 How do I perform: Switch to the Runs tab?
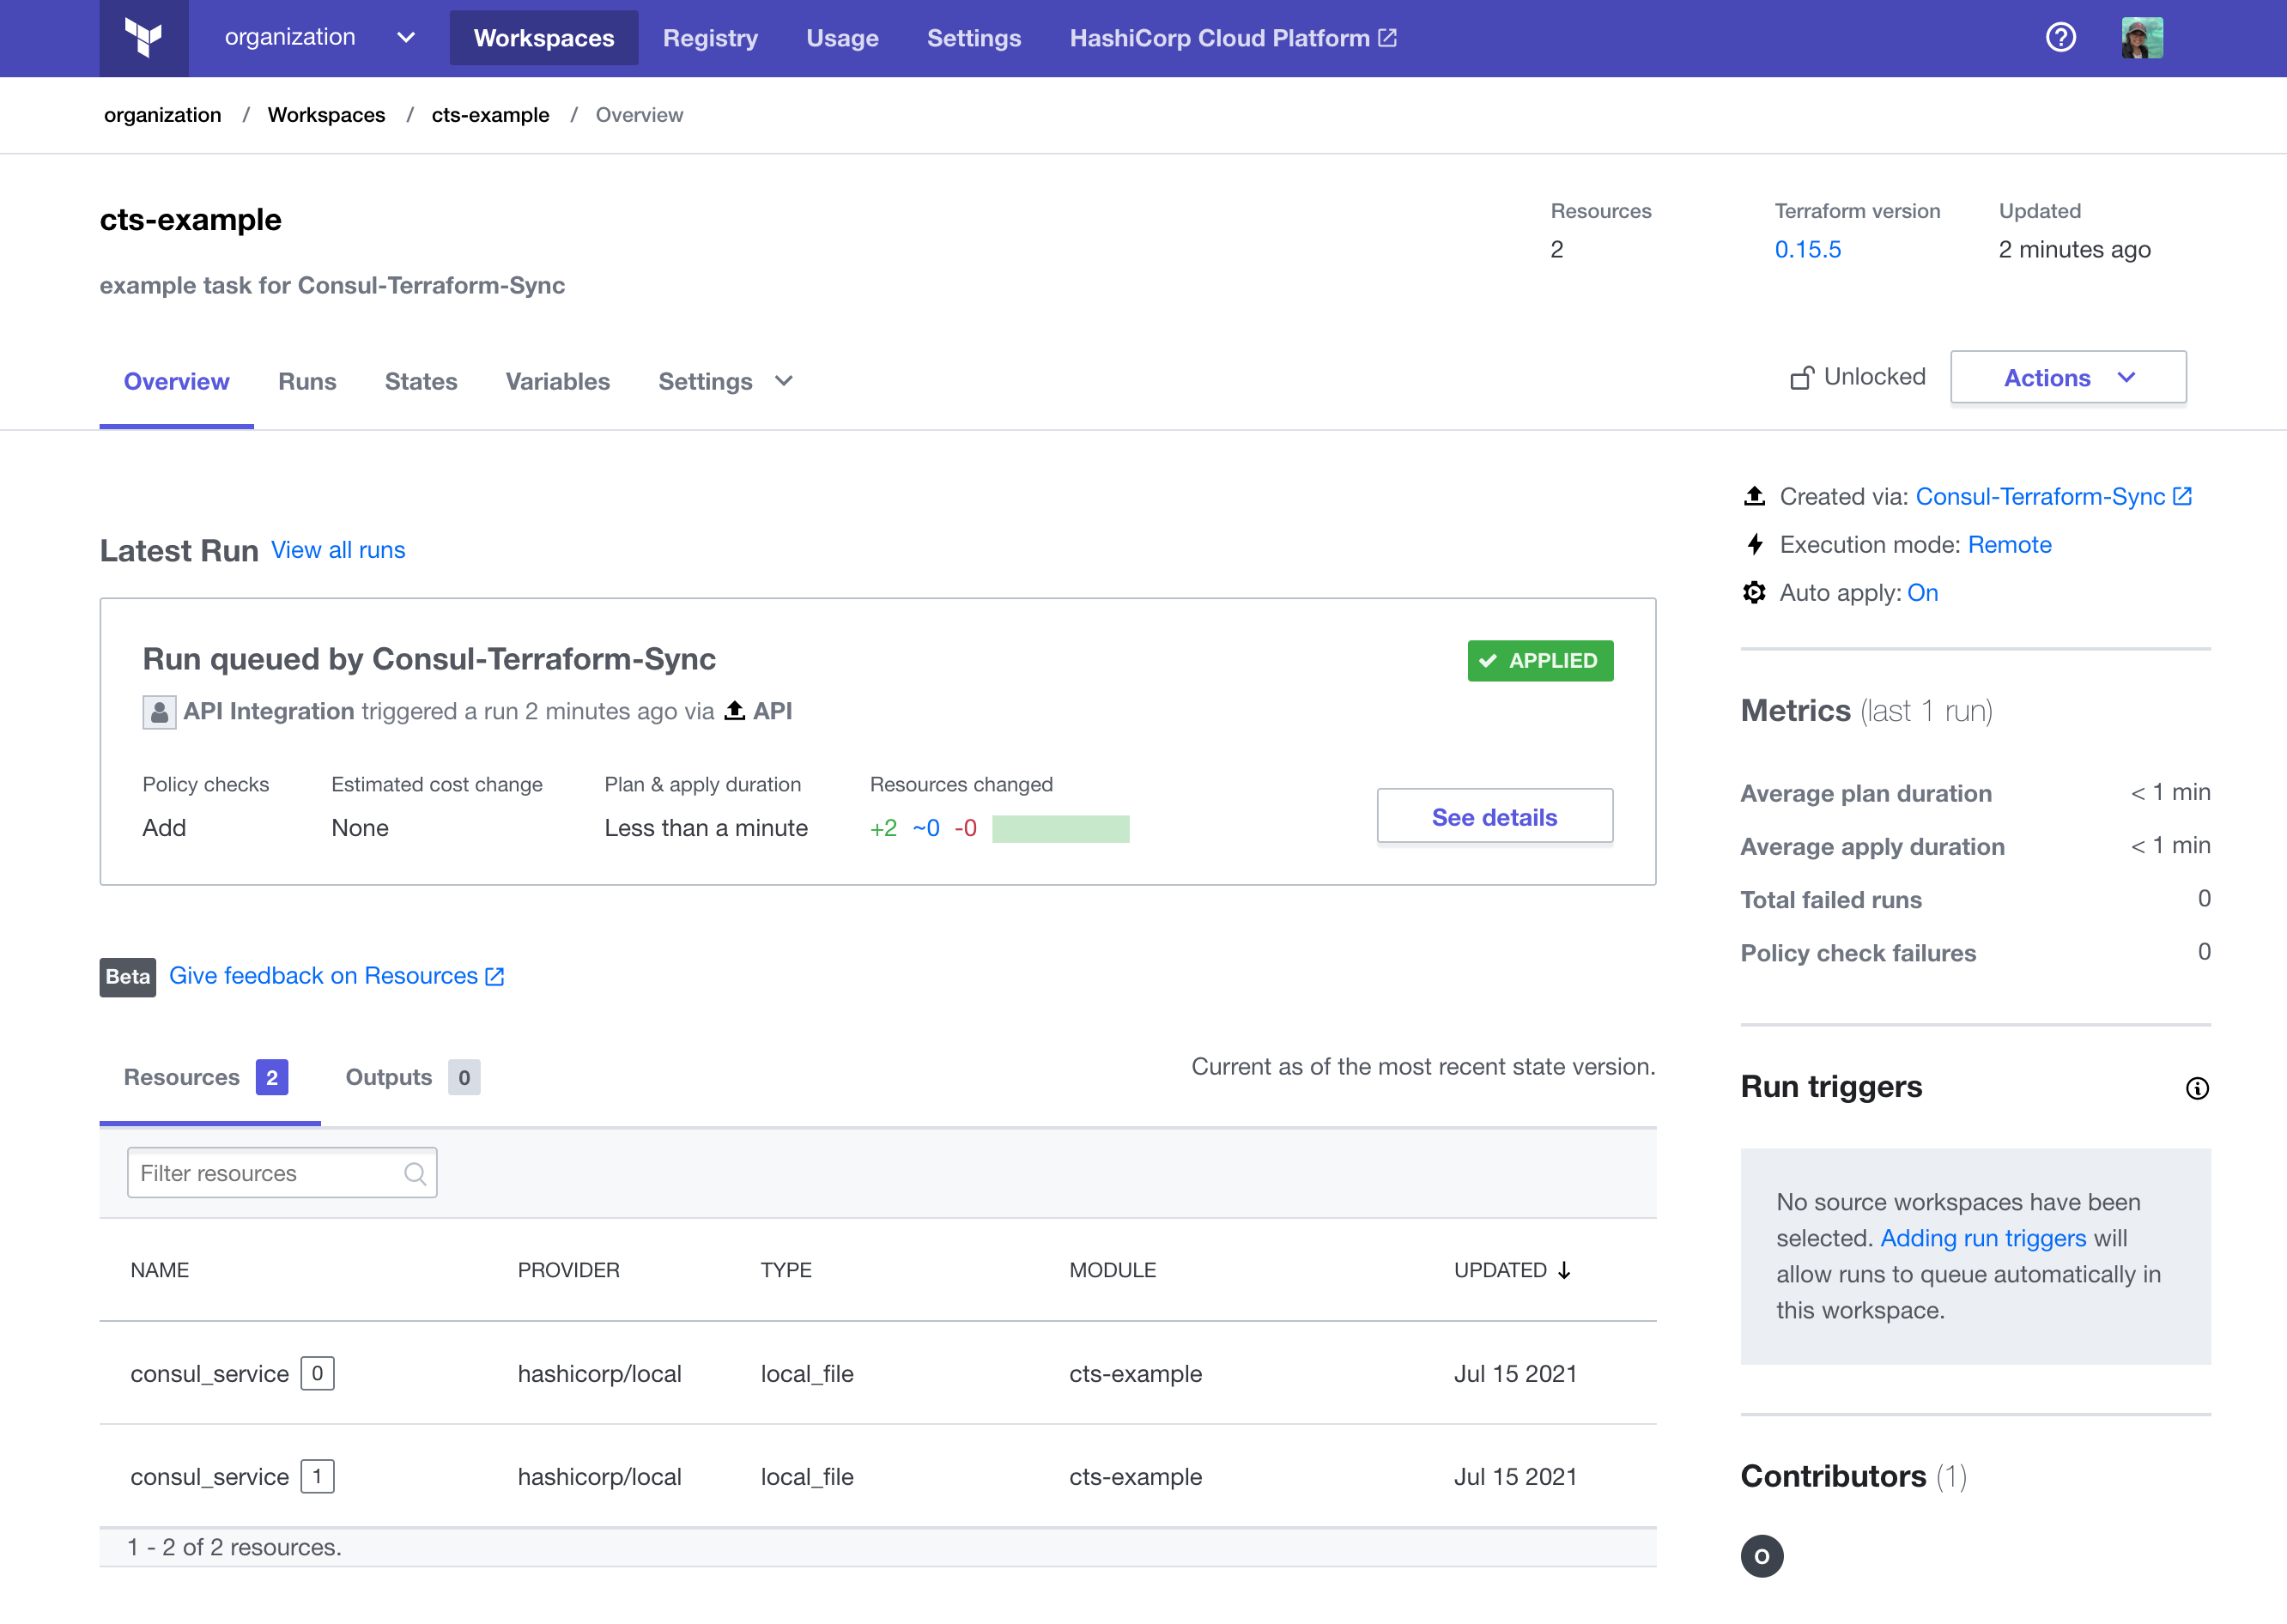click(x=307, y=382)
